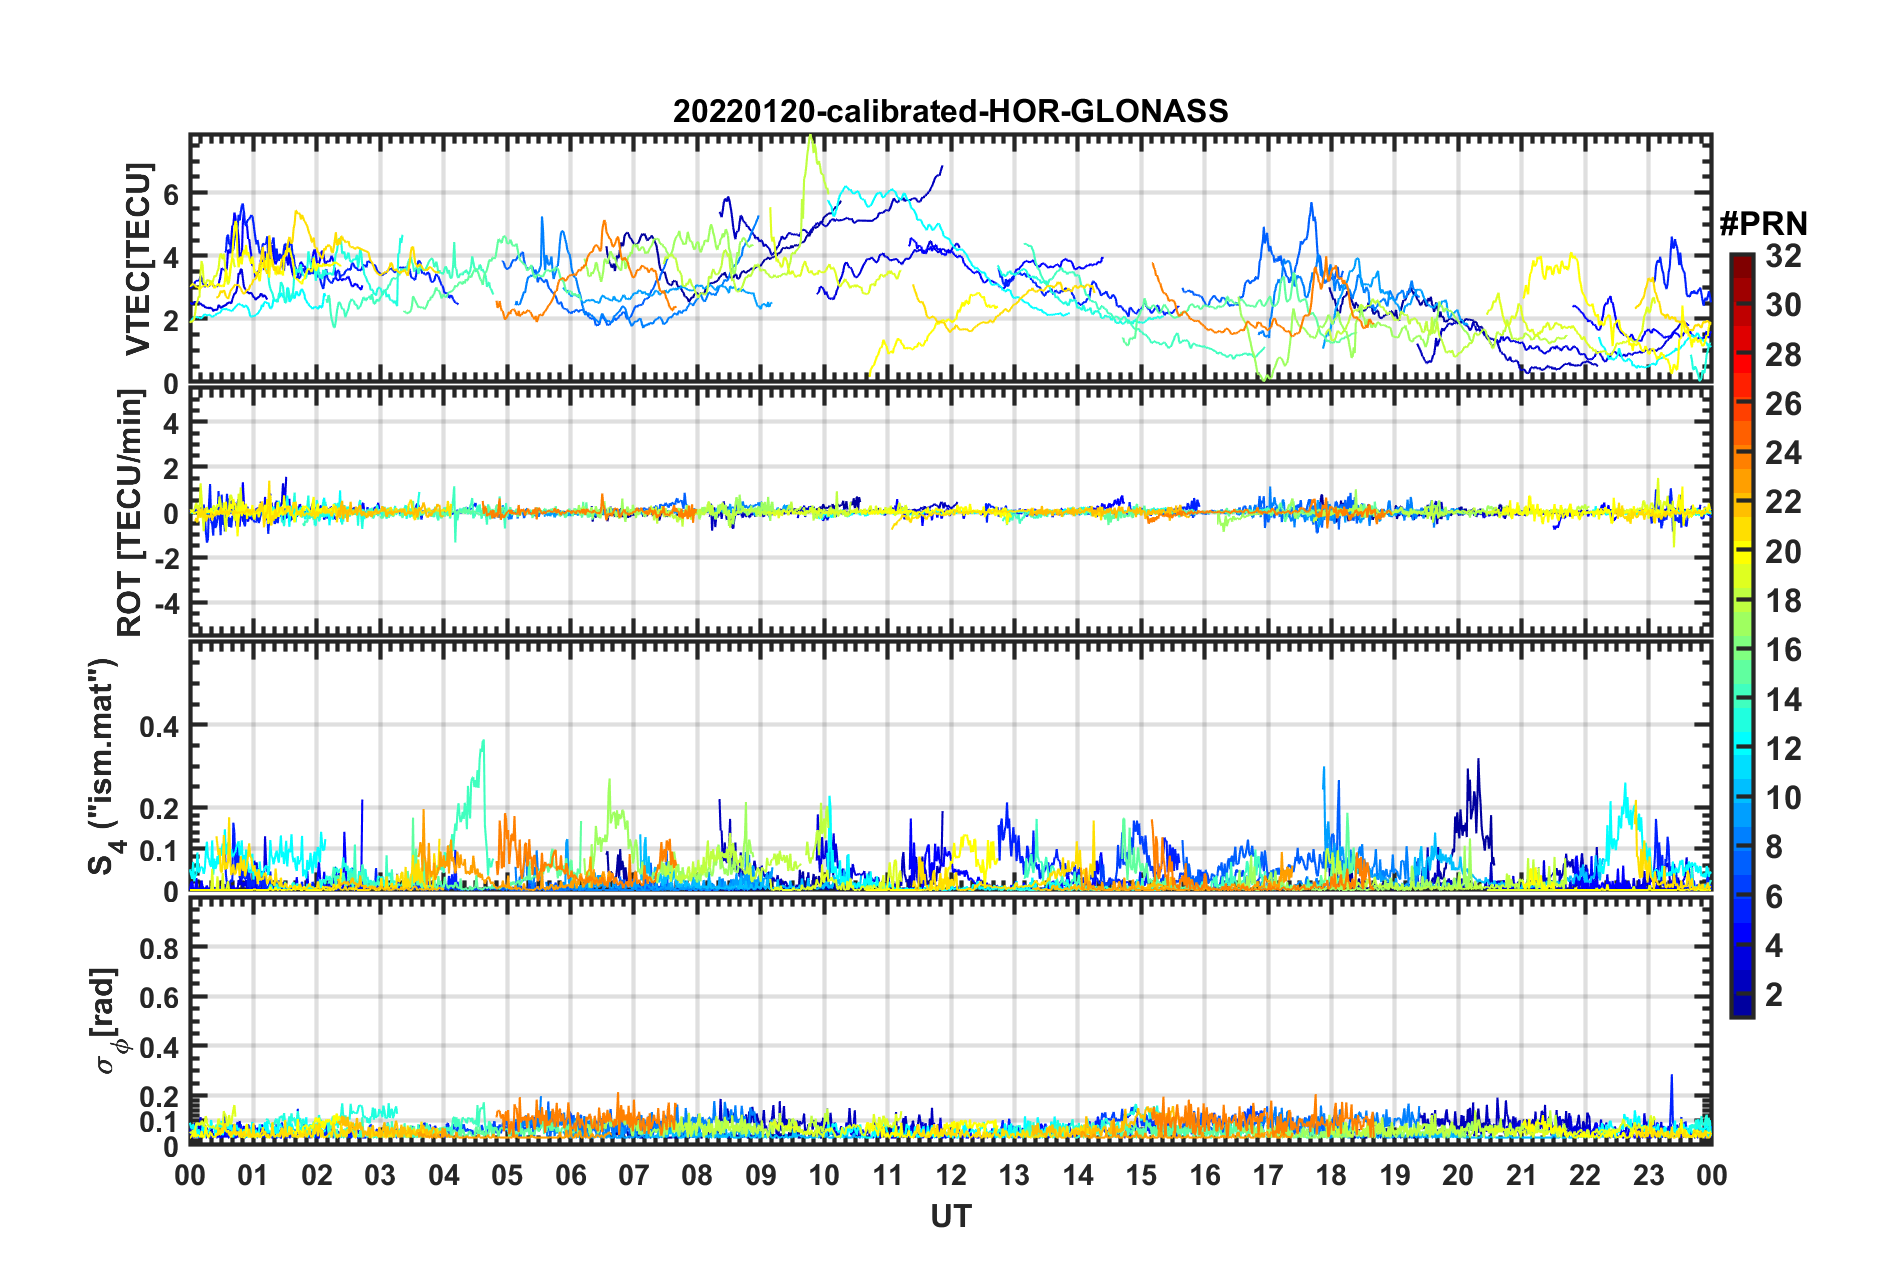The height and width of the screenshot is (1272, 1902).
Task: Click x-axis tick label 03
Action: [x=380, y=1175]
